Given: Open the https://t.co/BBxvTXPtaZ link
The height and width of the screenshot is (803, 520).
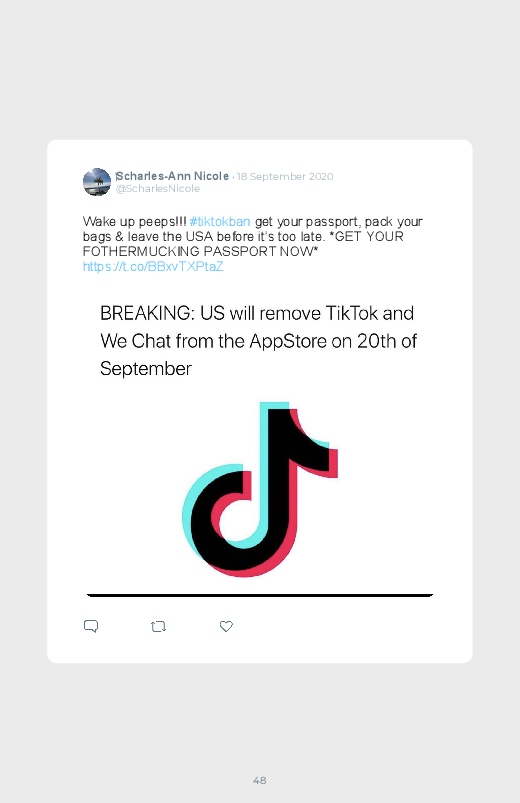Looking at the screenshot, I should pyautogui.click(x=153, y=266).
